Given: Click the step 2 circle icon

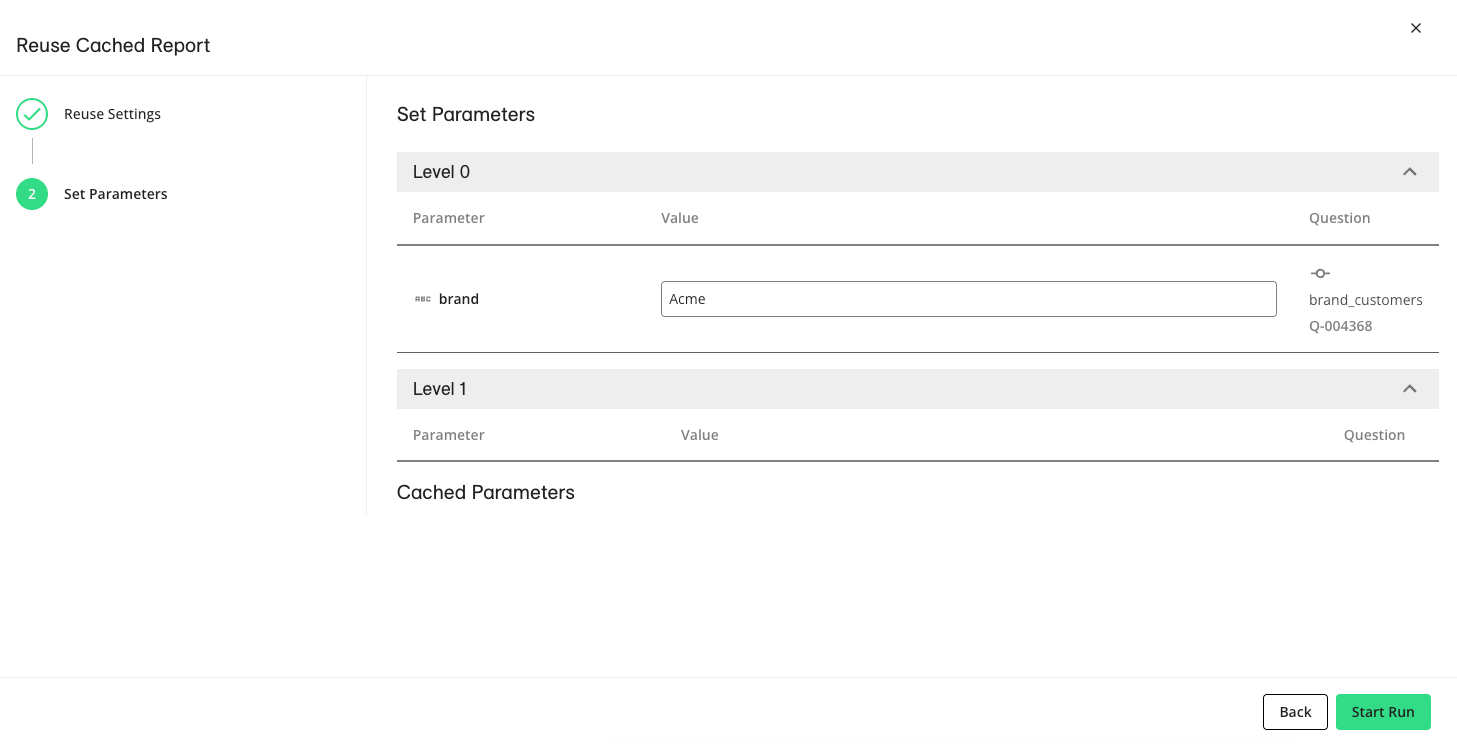Looking at the screenshot, I should click(32, 194).
